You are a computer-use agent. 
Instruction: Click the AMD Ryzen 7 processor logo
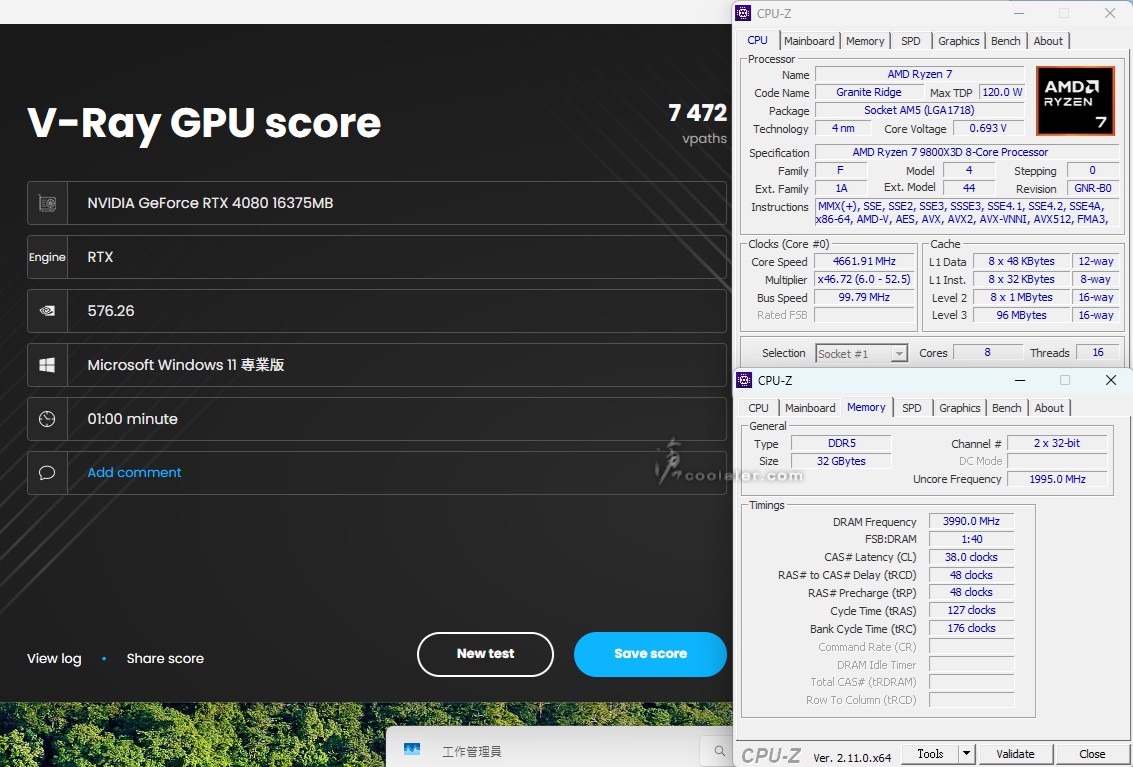pos(1075,101)
